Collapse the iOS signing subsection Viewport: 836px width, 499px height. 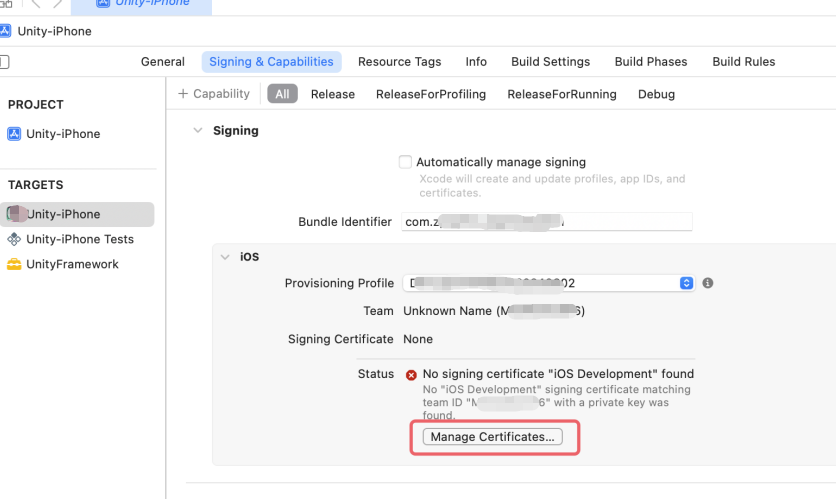(x=225, y=257)
